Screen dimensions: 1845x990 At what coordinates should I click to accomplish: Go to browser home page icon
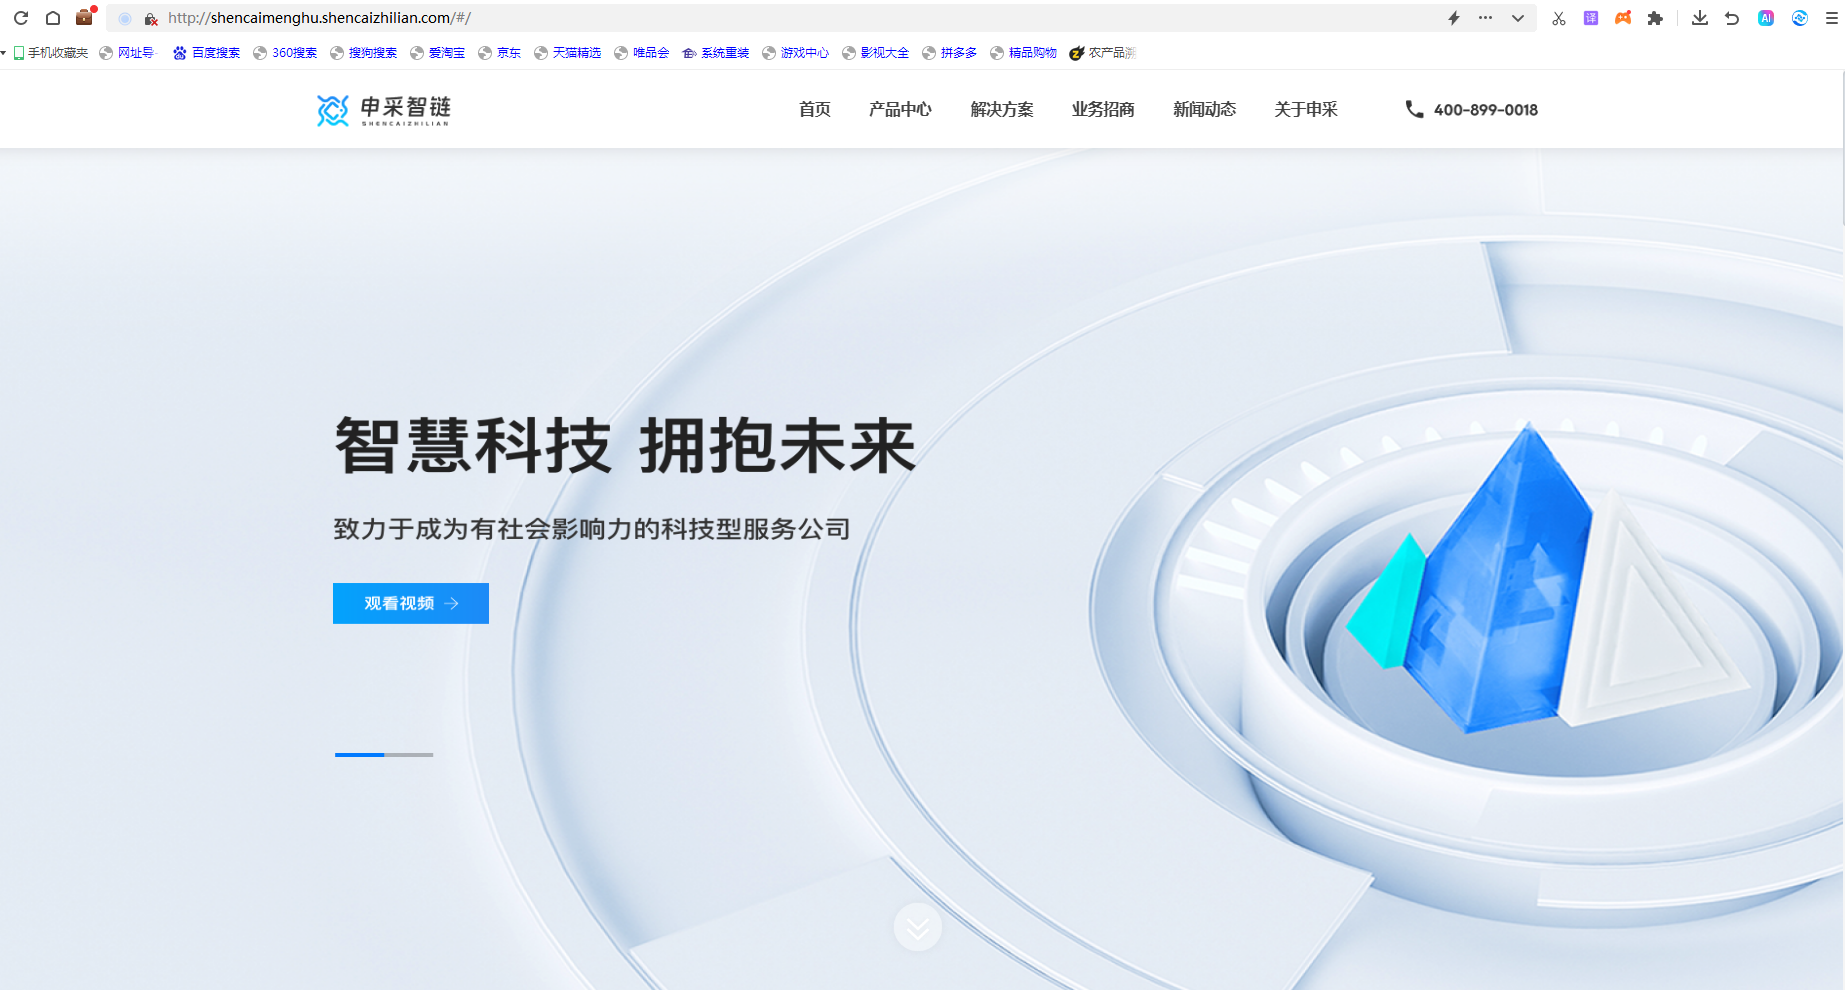53,18
